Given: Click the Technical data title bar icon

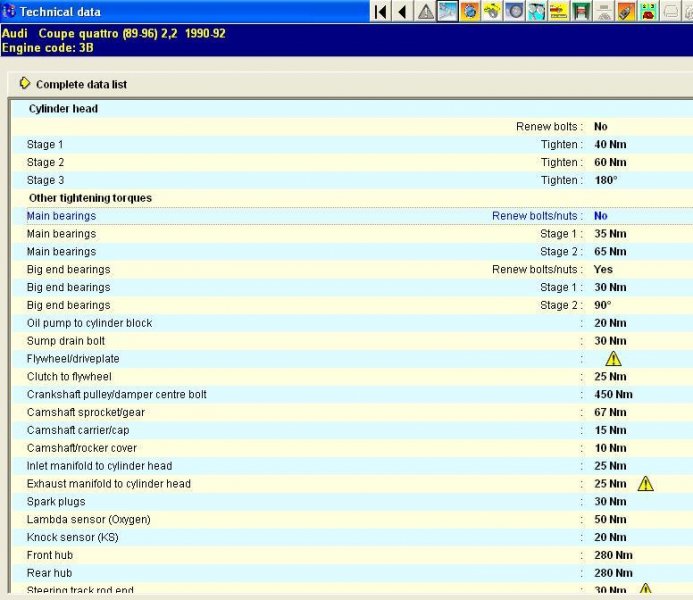Looking at the screenshot, I should (10, 11).
